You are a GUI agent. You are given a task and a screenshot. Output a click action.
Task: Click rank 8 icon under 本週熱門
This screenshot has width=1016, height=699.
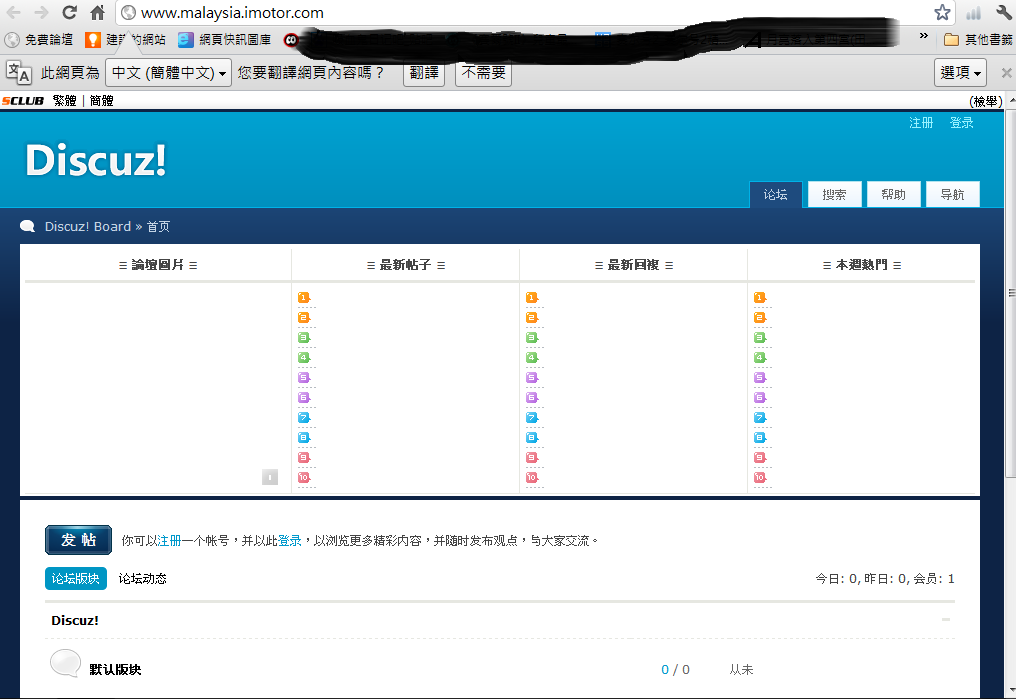click(760, 437)
